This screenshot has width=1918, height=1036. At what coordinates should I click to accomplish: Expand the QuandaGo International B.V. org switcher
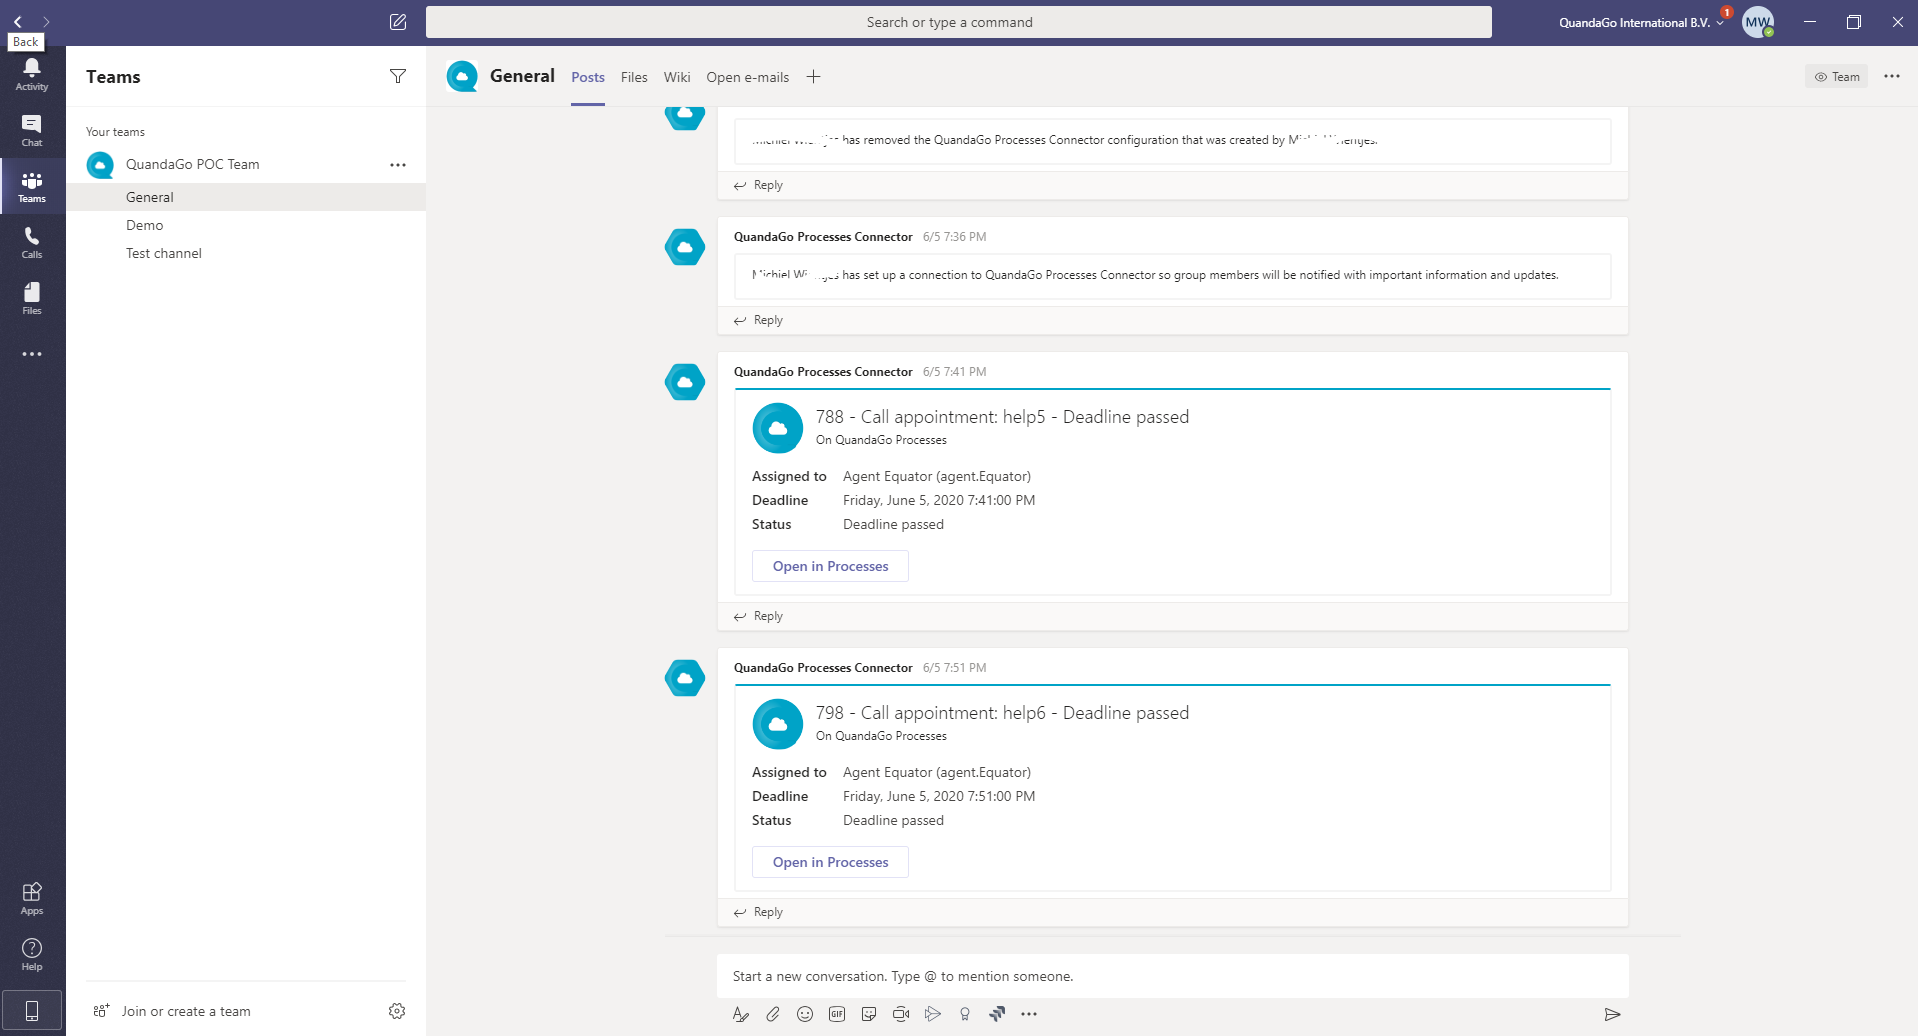[1641, 22]
